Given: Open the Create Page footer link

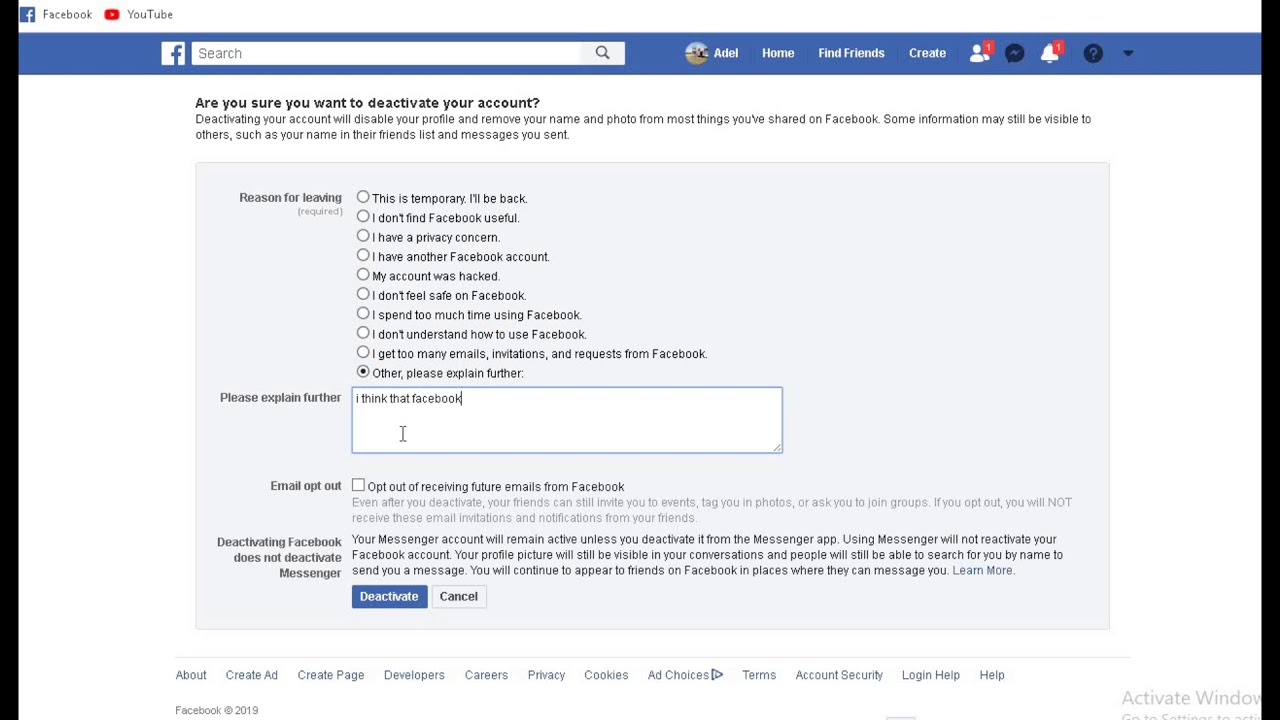Looking at the screenshot, I should click(331, 675).
